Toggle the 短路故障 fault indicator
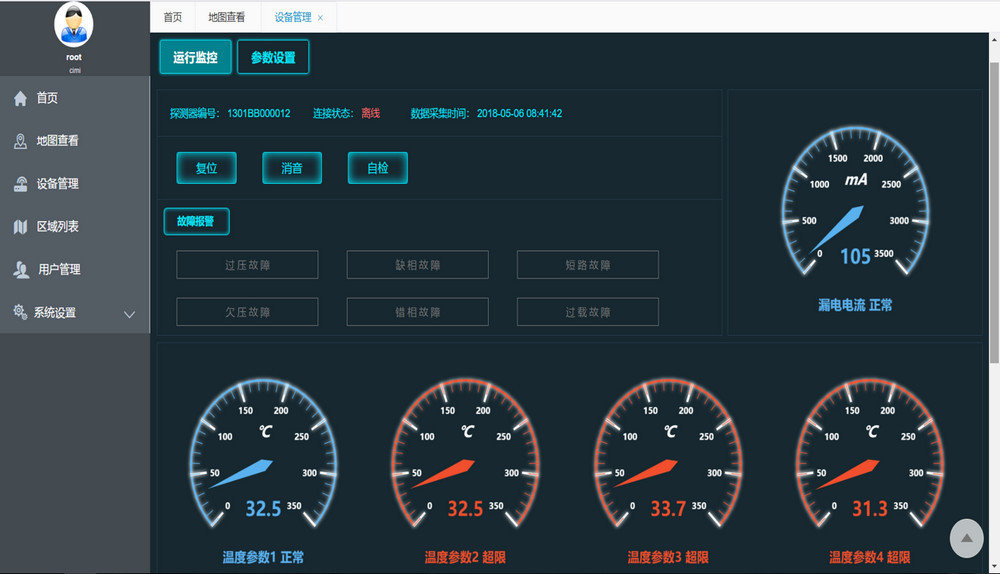This screenshot has width=1000, height=574. click(587, 265)
